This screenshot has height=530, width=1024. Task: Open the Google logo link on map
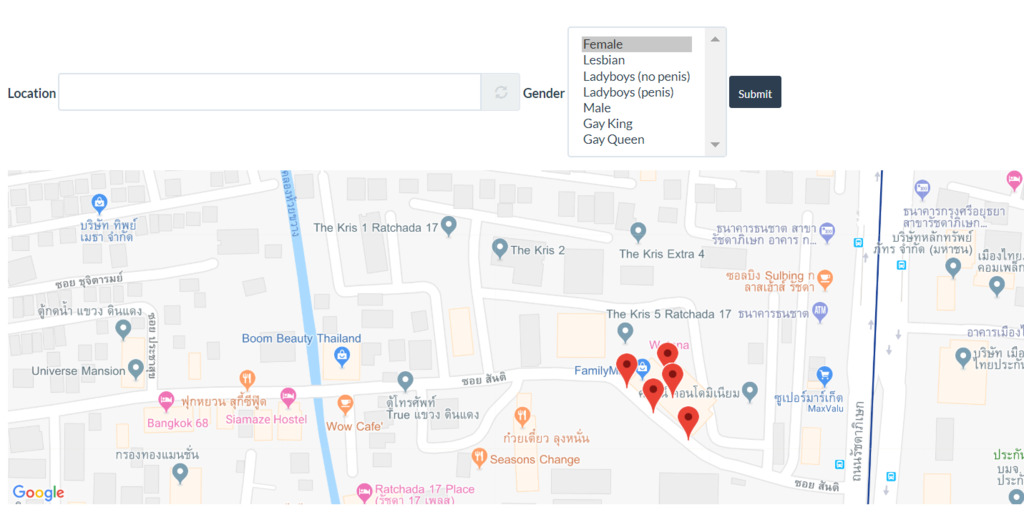coord(38,493)
